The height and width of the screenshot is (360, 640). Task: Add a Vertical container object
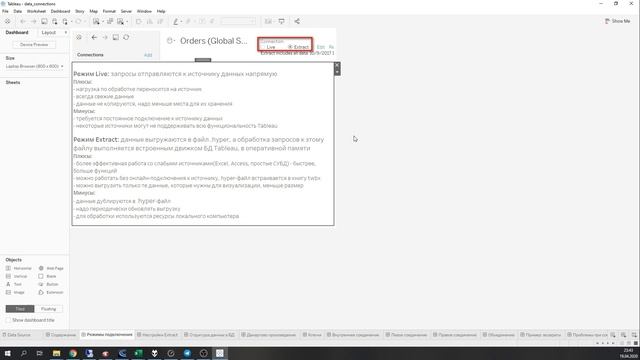point(17,276)
